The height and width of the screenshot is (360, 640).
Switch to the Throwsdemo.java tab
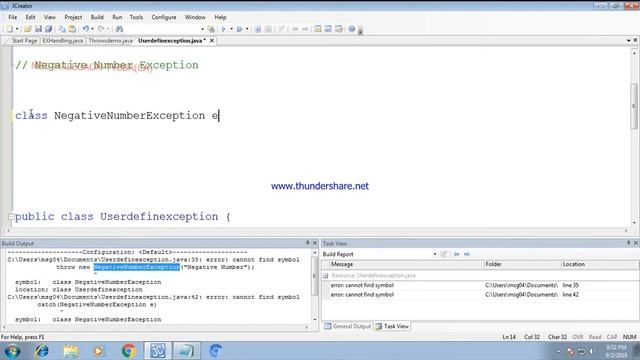[x=110, y=40]
